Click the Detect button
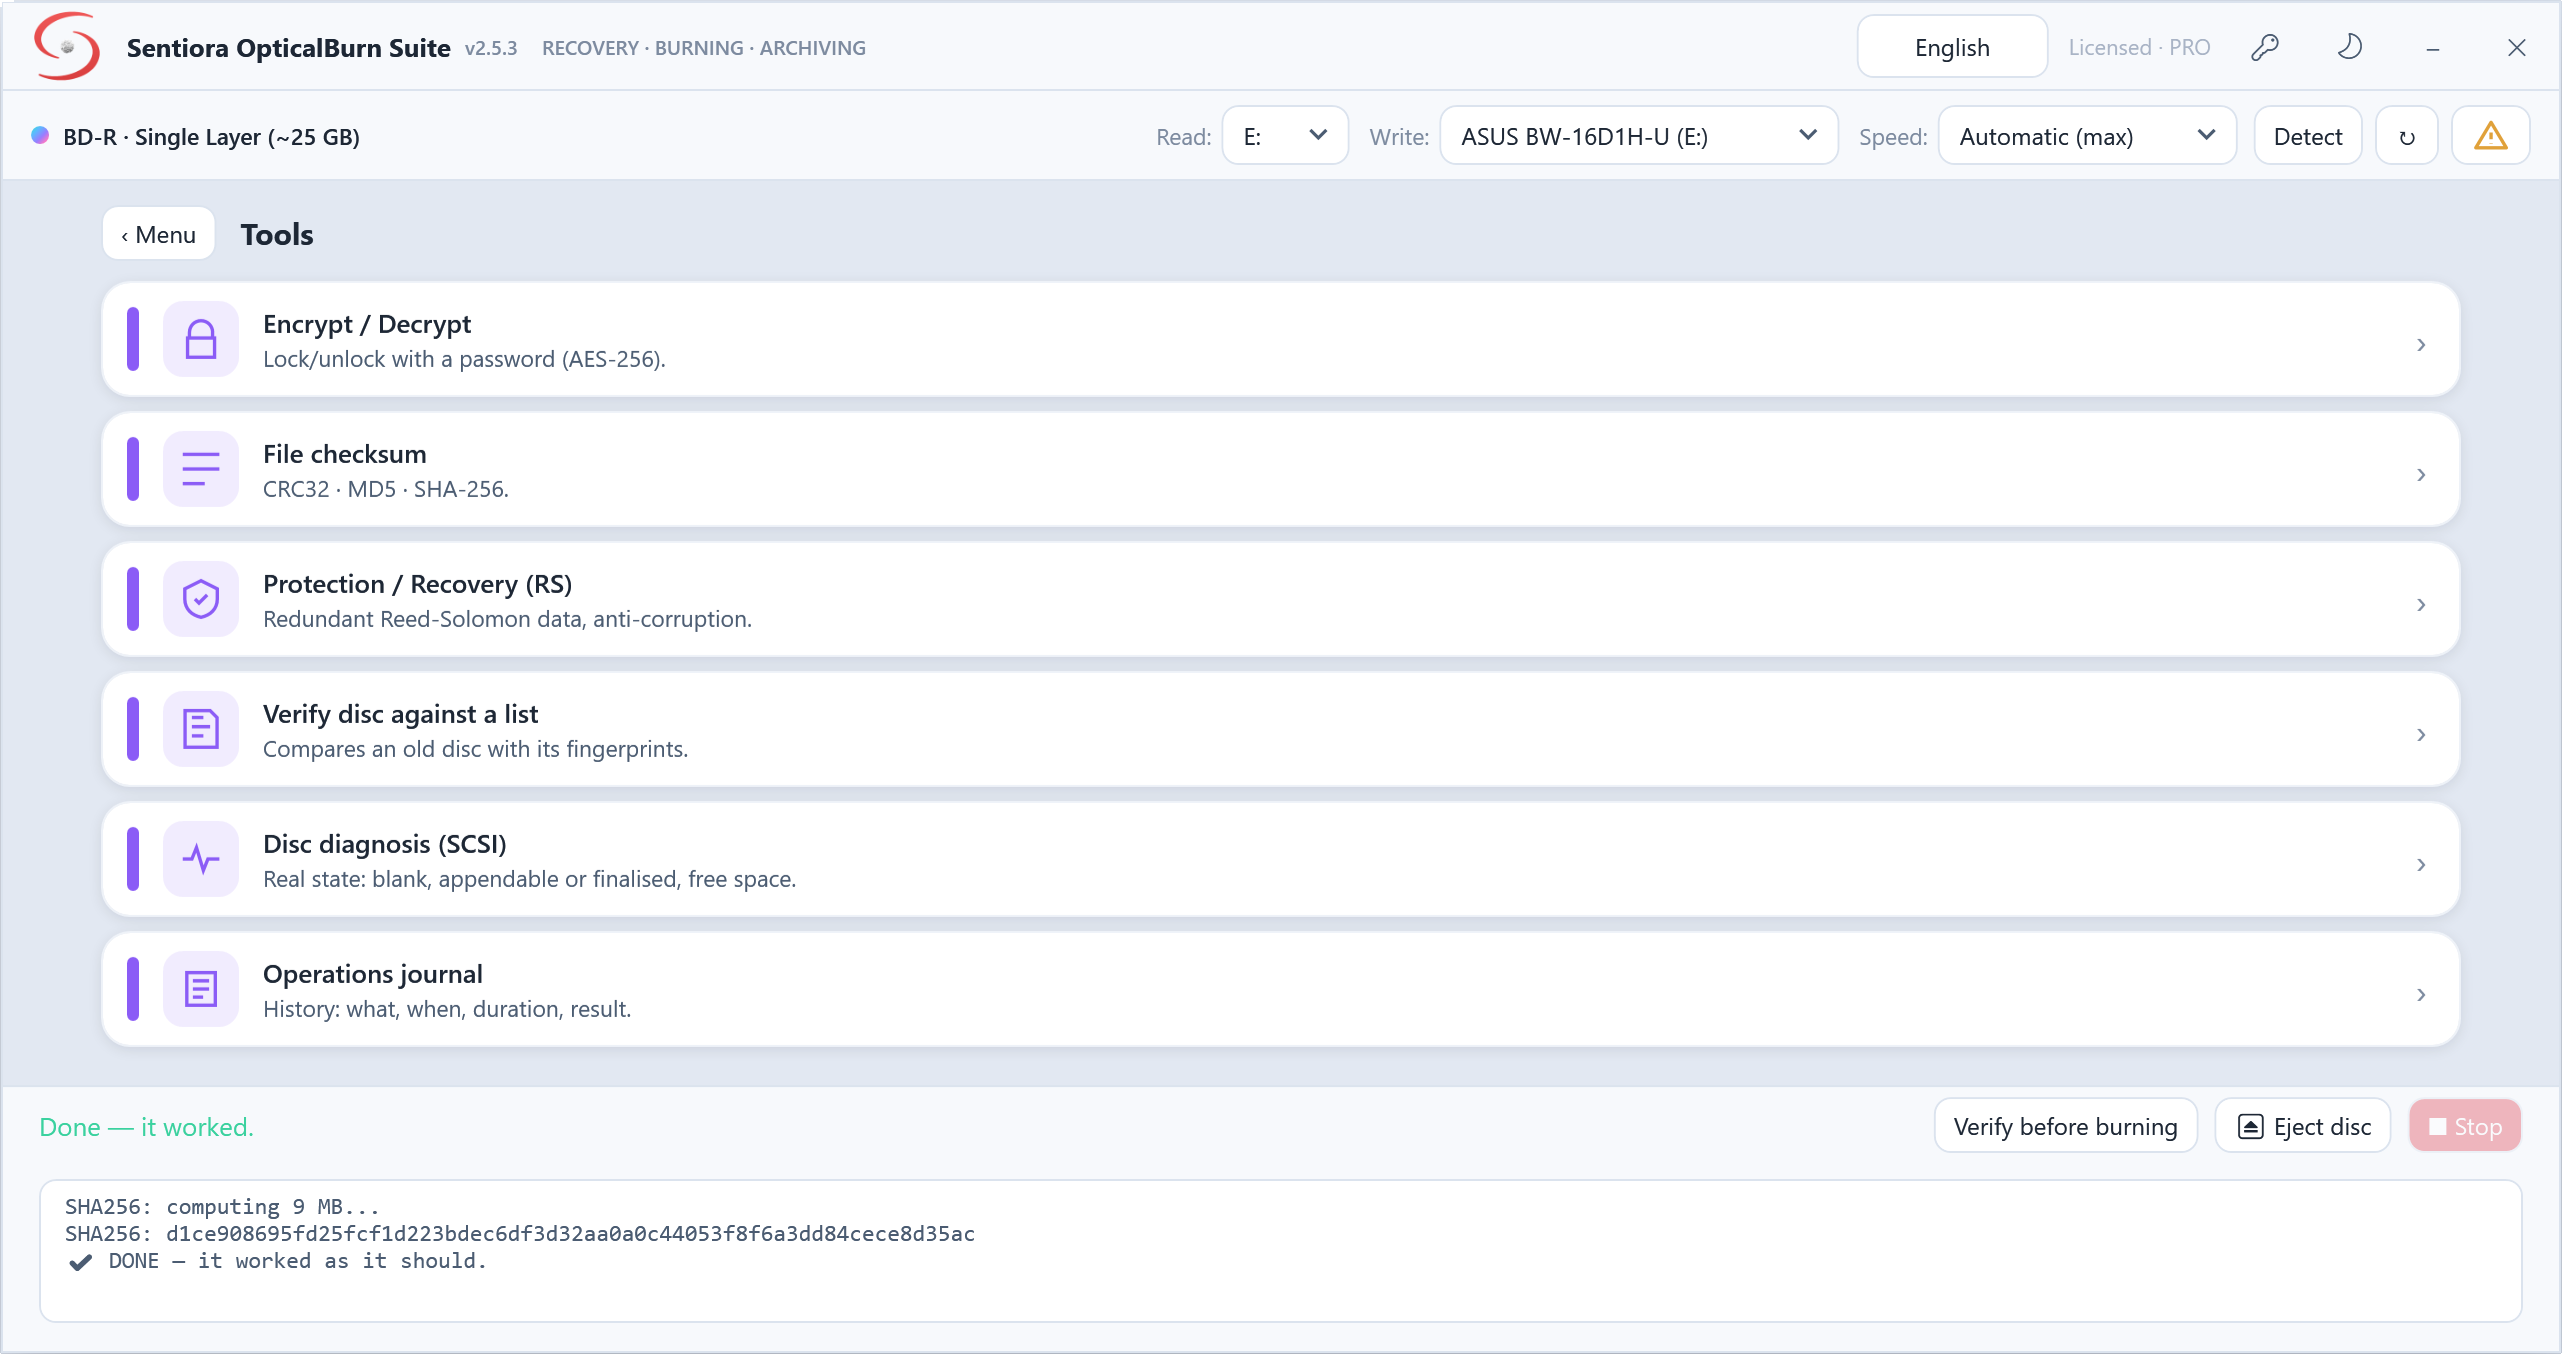Screen dimensions: 2562x1354 (x=2307, y=136)
